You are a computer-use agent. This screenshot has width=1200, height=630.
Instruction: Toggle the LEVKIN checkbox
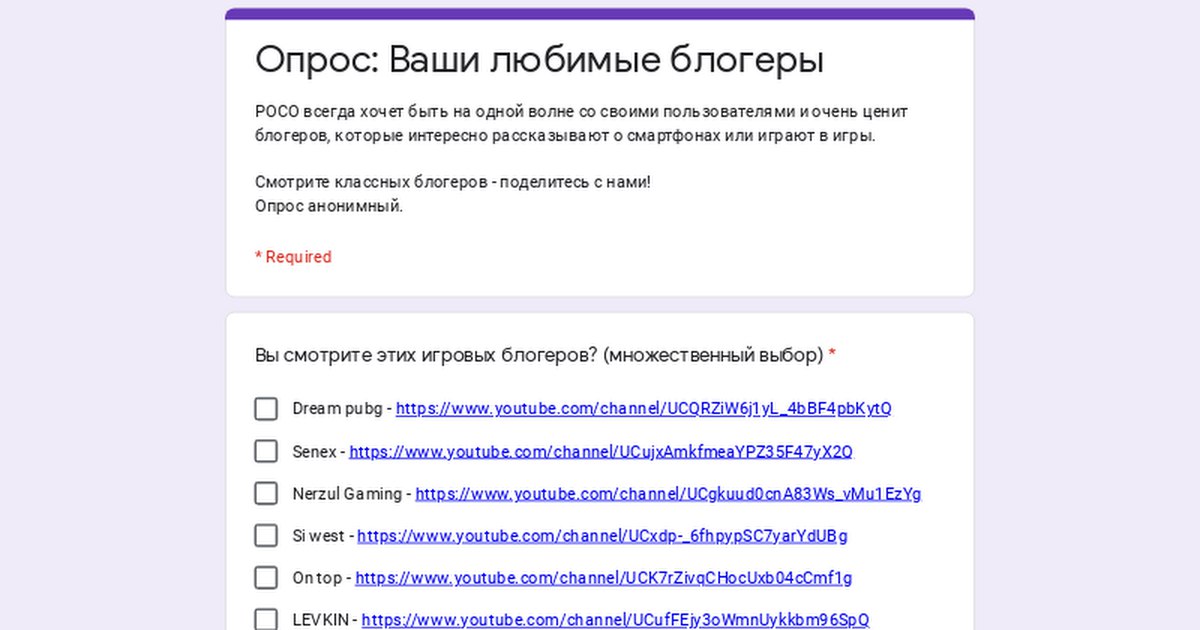266,620
